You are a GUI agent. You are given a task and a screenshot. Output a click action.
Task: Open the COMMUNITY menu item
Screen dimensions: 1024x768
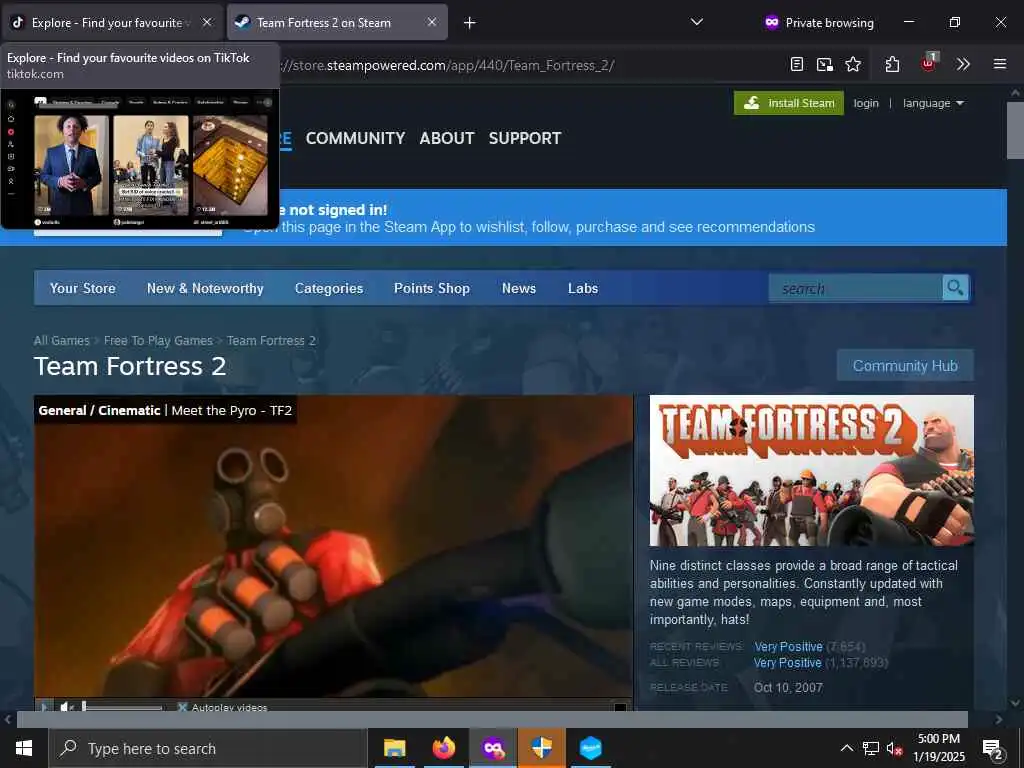click(355, 138)
